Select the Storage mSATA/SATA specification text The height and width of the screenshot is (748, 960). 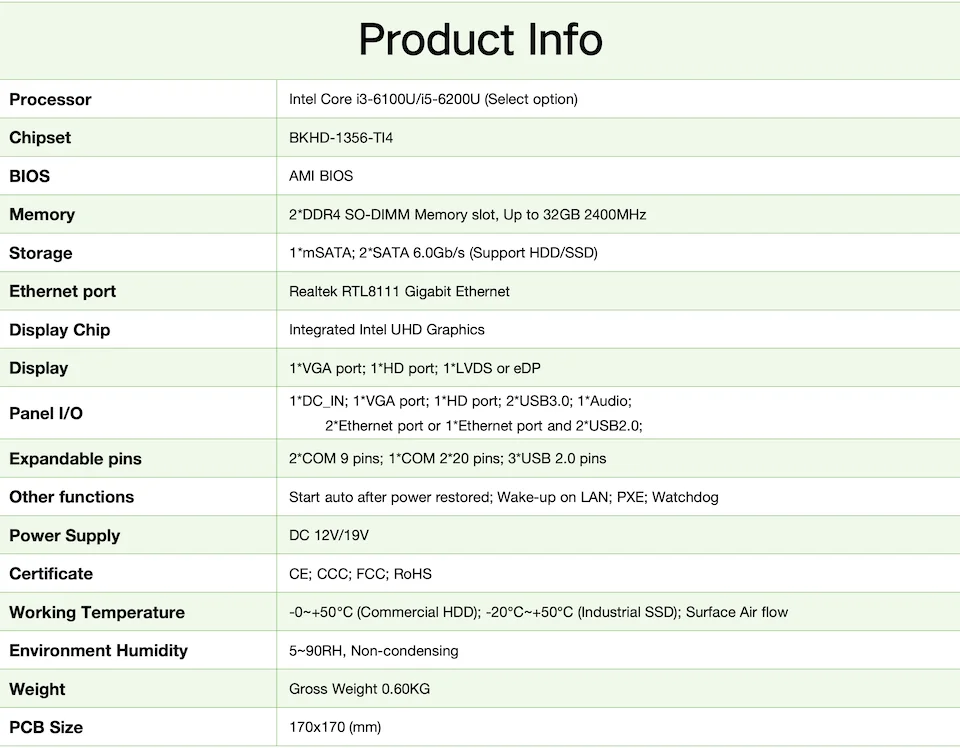pyautogui.click(x=443, y=253)
